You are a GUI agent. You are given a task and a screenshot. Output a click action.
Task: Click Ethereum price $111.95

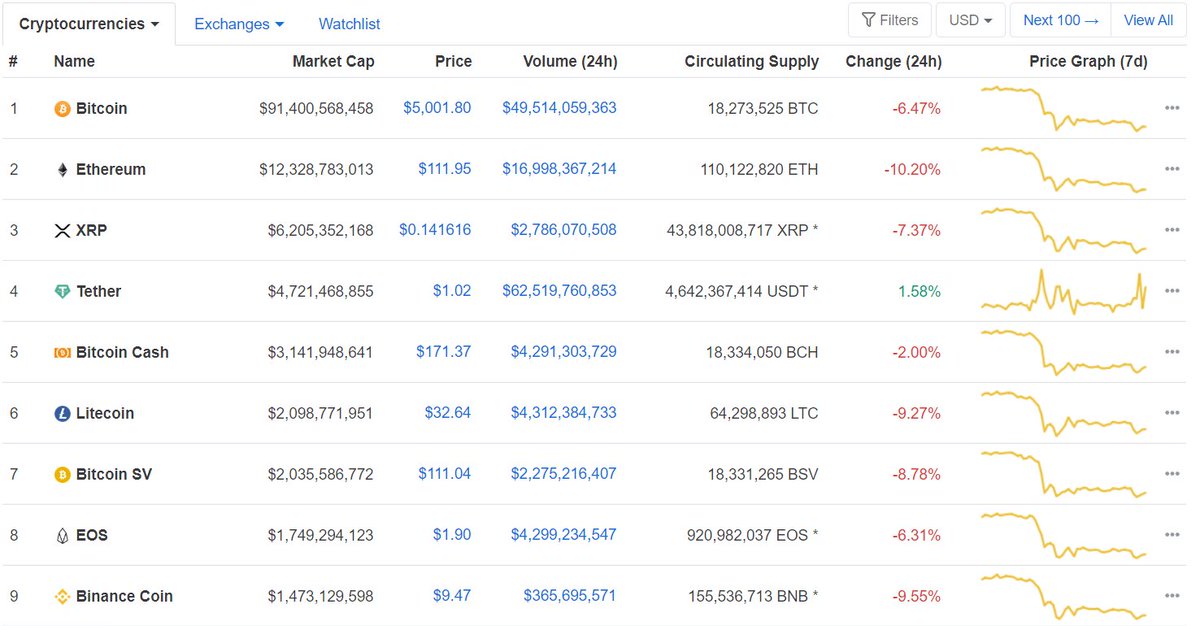click(x=445, y=169)
